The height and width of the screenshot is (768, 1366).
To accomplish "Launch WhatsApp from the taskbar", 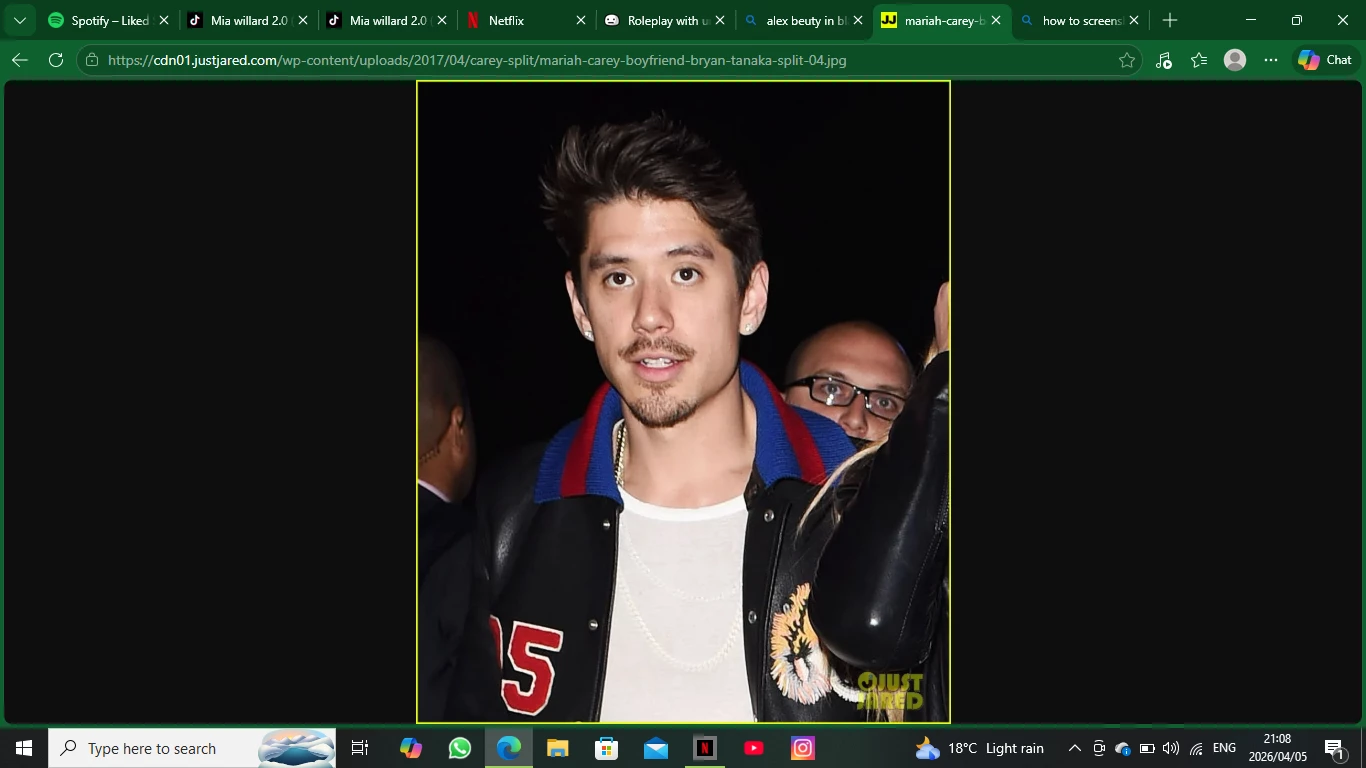I will click(x=460, y=748).
